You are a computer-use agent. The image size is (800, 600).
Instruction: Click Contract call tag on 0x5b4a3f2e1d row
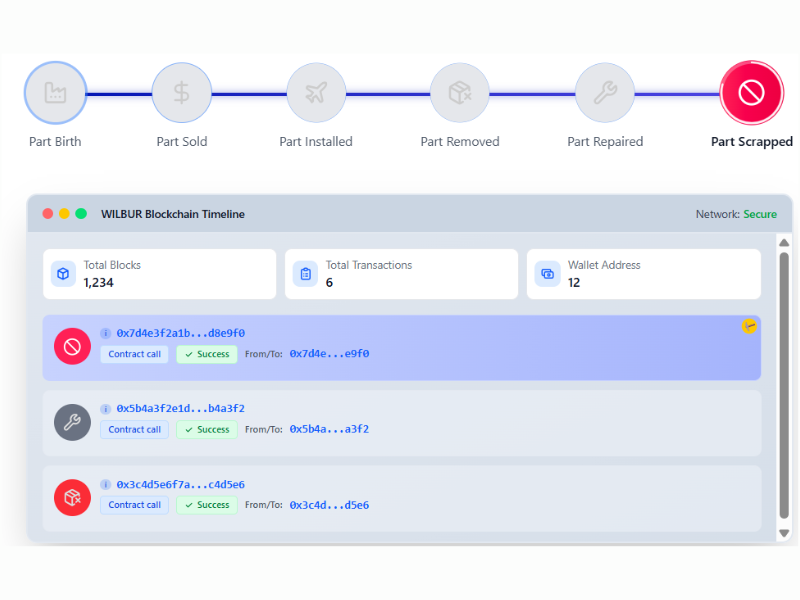pos(134,430)
